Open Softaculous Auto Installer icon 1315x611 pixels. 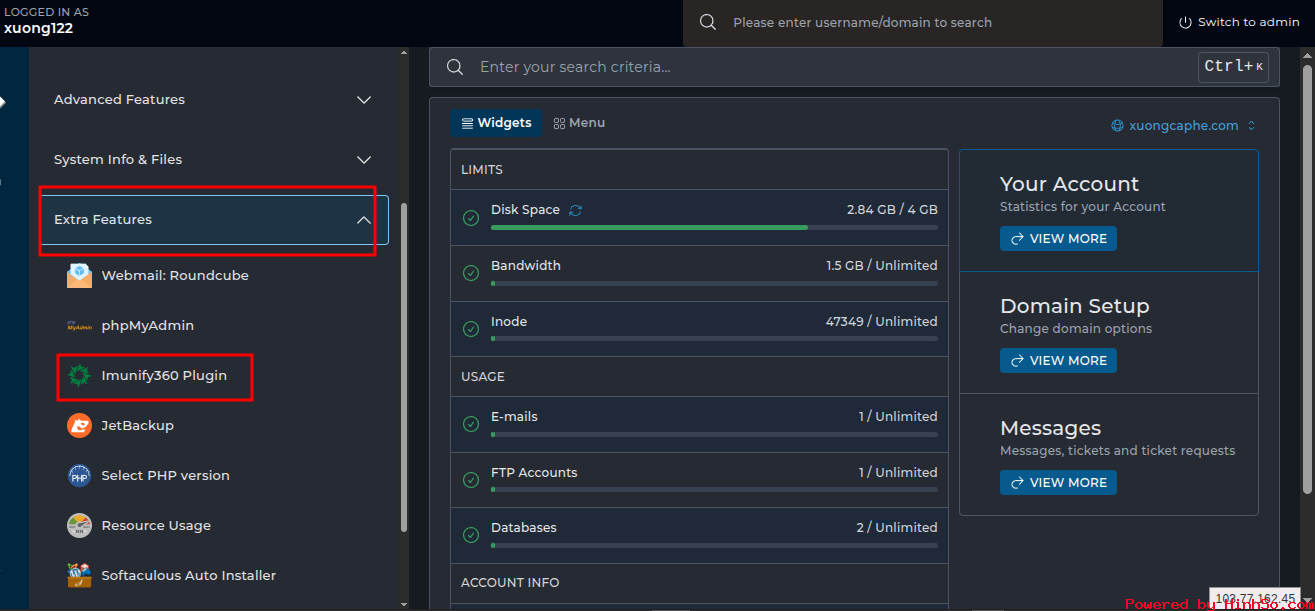[79, 576]
